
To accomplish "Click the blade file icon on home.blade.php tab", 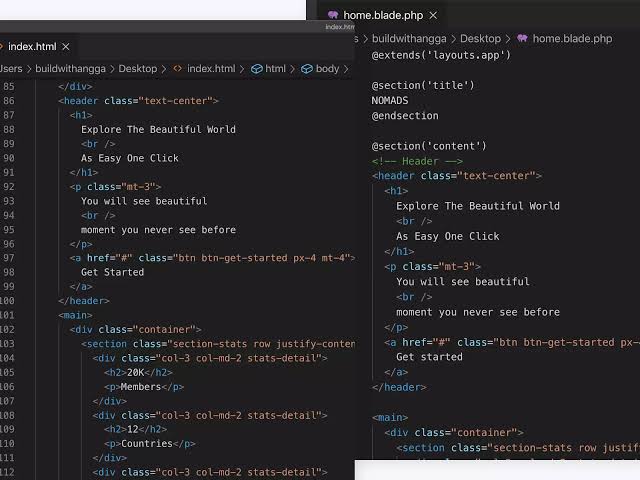I will (x=333, y=15).
